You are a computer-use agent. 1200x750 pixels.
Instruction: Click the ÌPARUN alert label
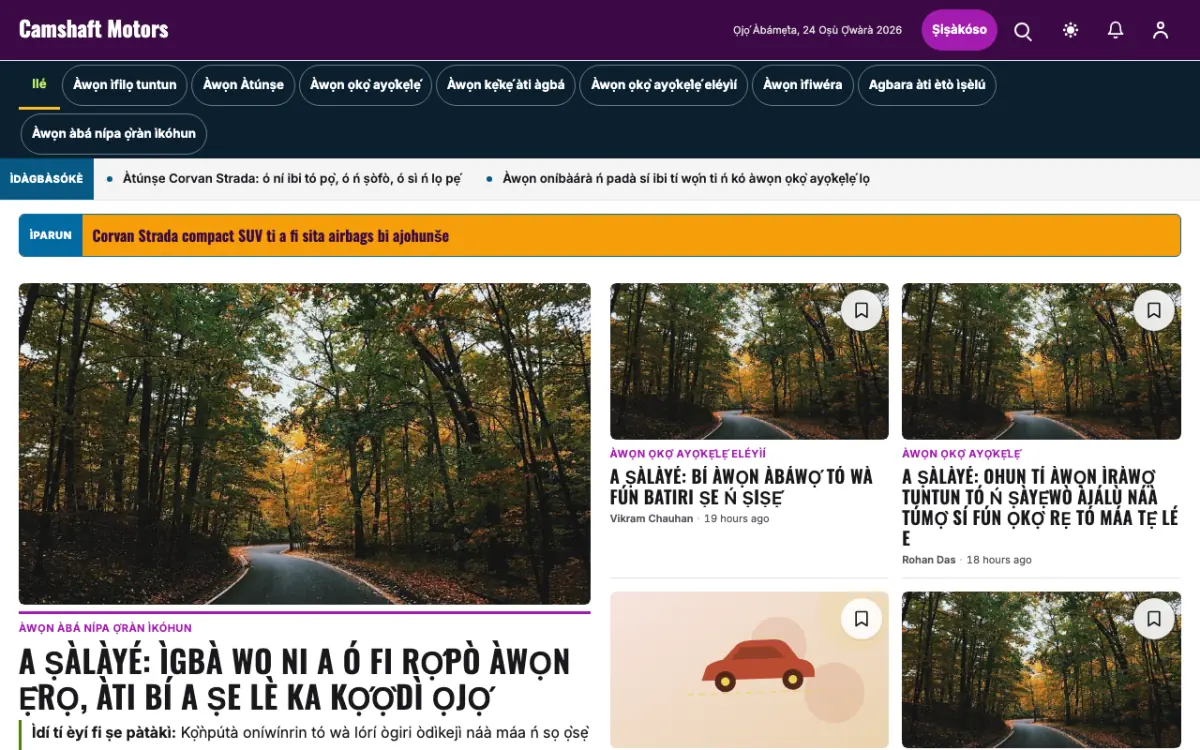[x=51, y=236]
